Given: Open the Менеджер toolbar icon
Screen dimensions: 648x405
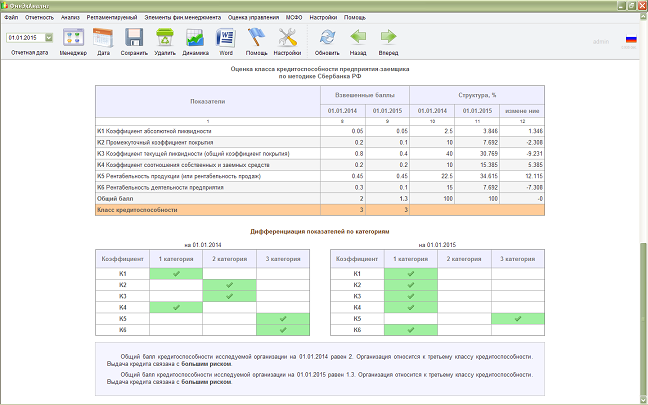Looking at the screenshot, I should click(73, 38).
